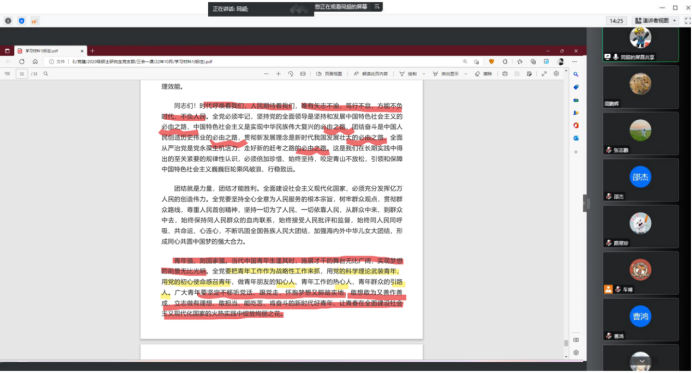Expand participant list with bottom chevron

click(x=642, y=361)
